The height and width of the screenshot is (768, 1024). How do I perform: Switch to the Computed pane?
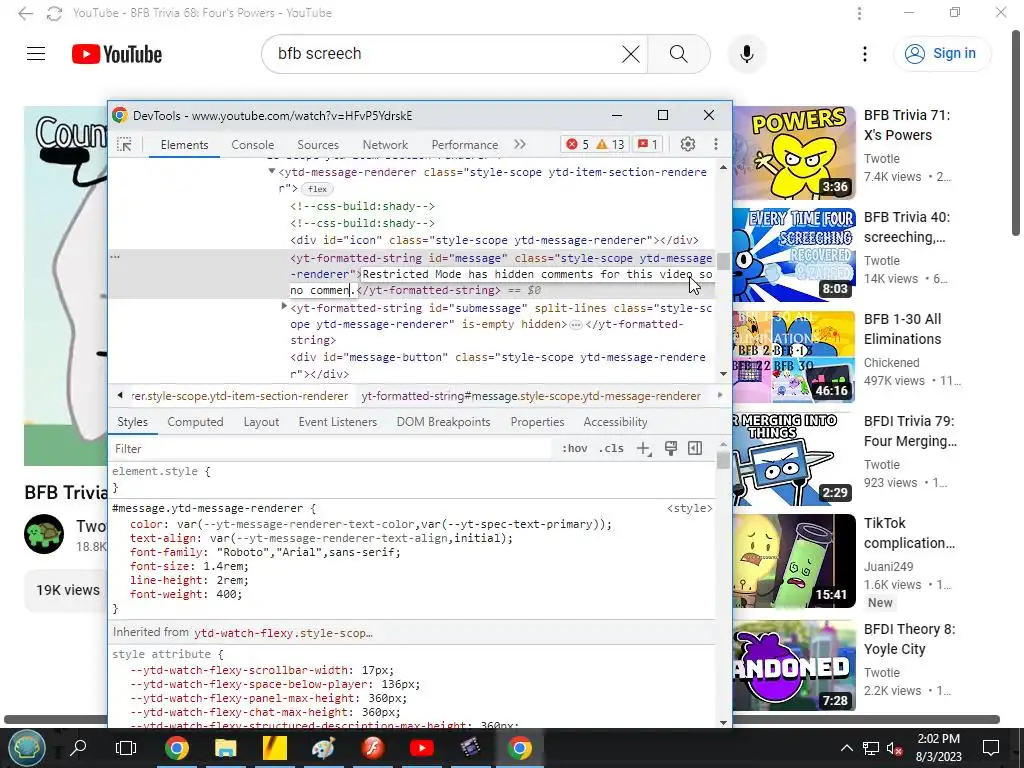coord(195,423)
